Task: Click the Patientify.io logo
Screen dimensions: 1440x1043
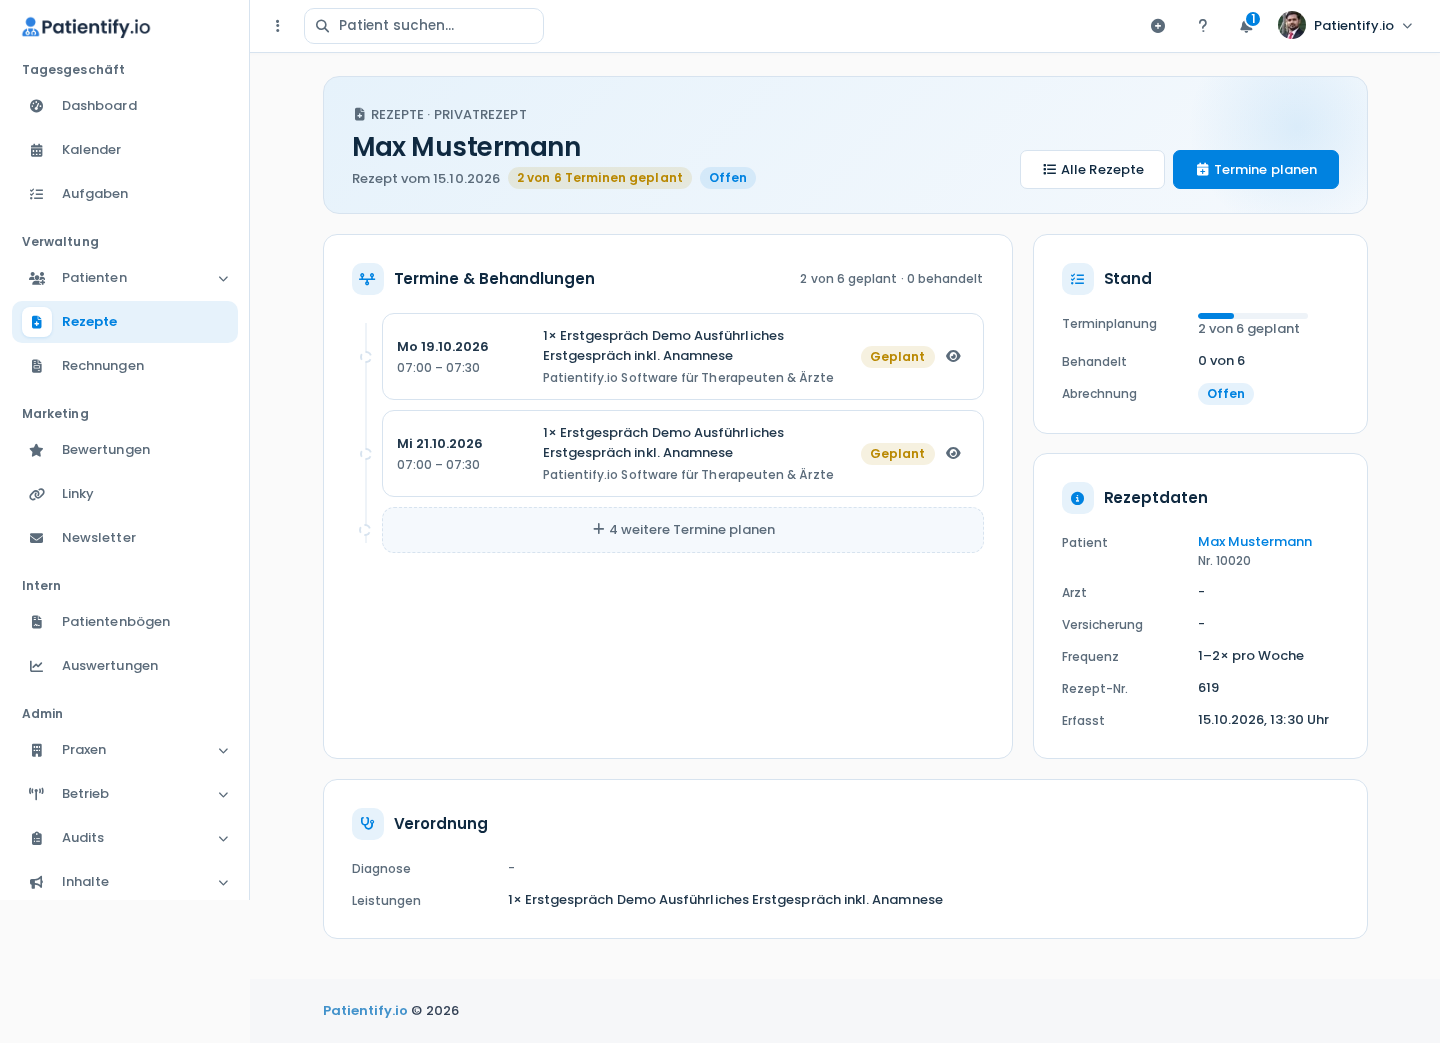Action: (86, 27)
